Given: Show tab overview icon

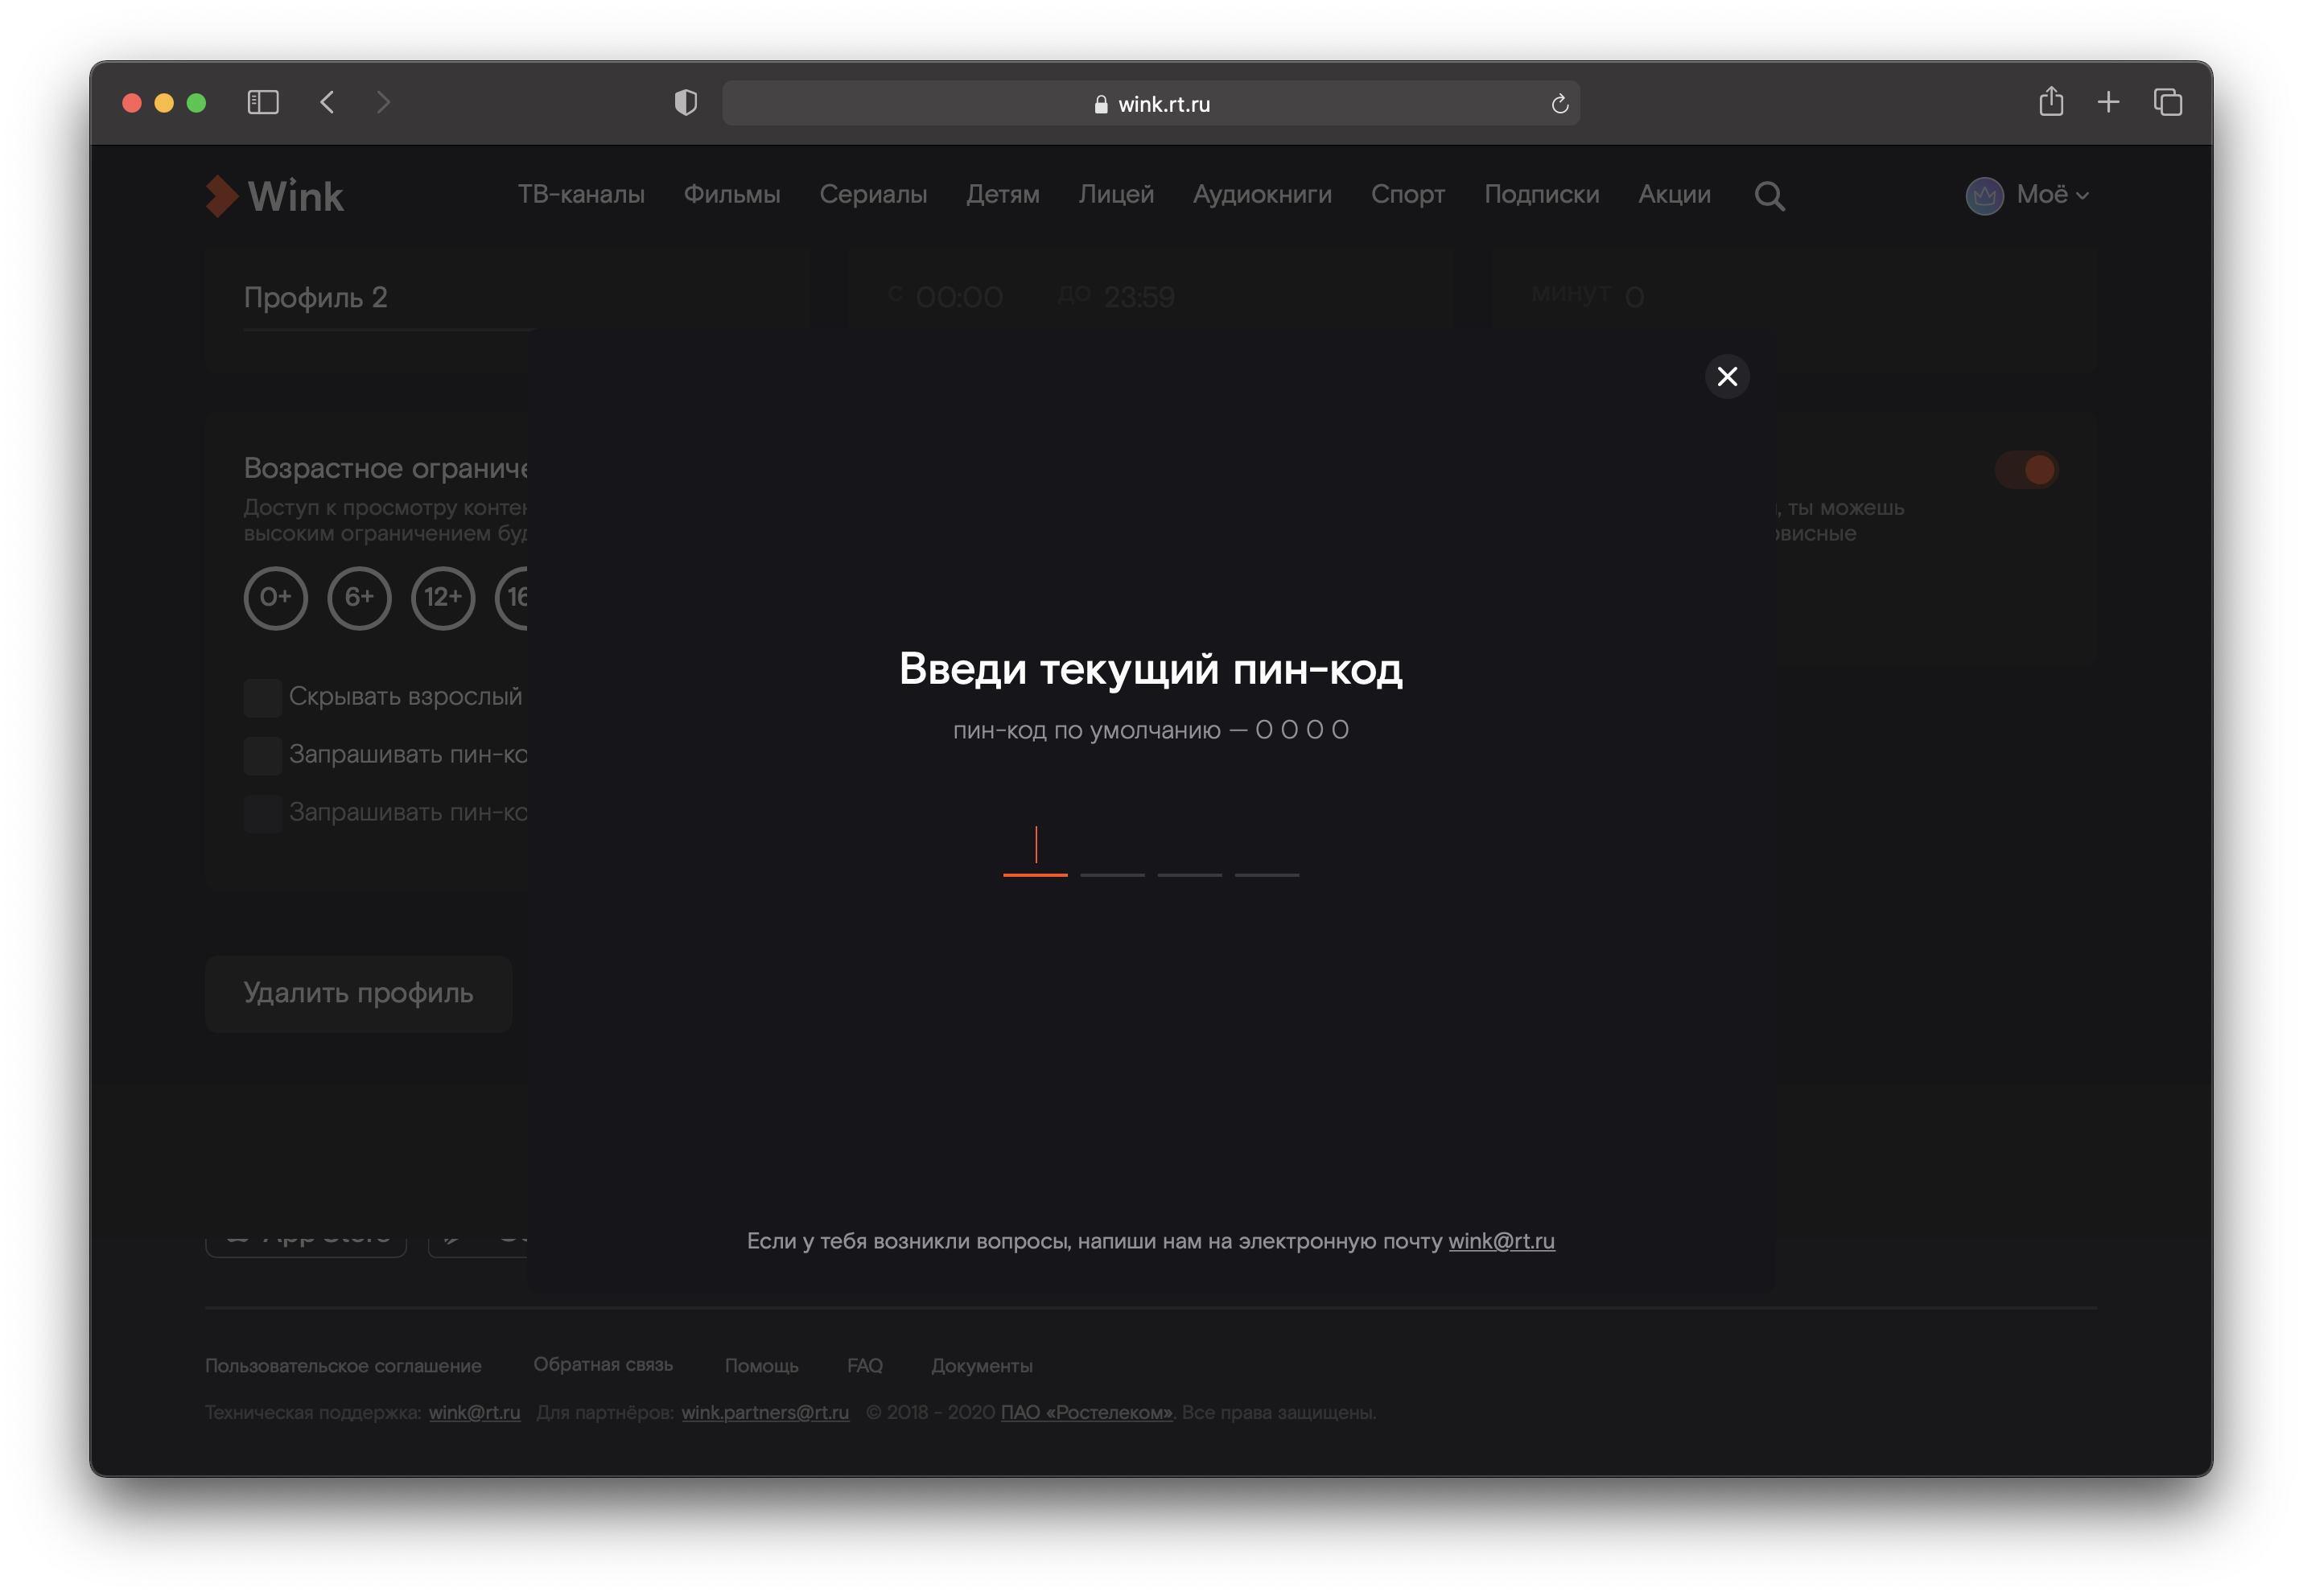Looking at the screenshot, I should 2167,102.
